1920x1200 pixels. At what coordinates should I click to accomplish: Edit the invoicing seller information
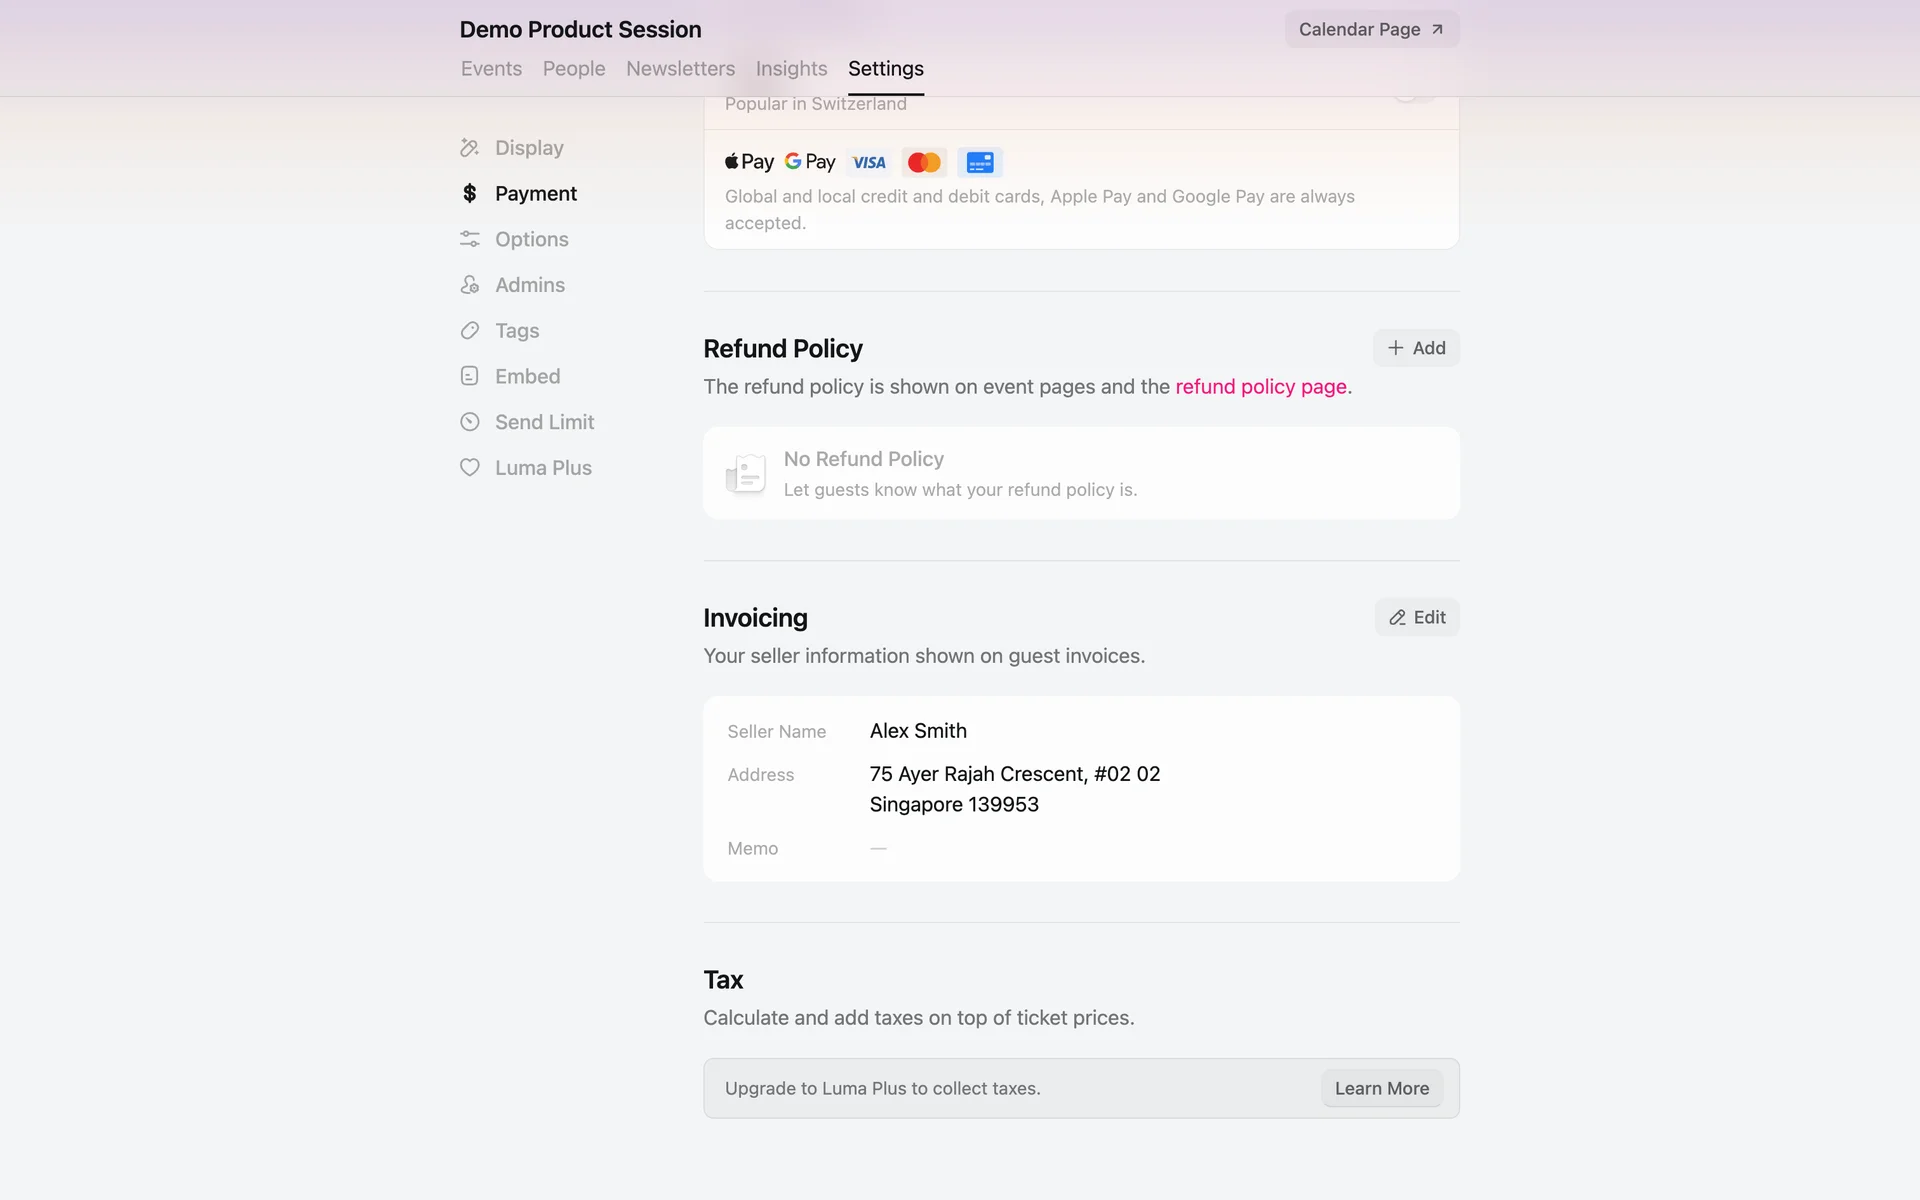point(1417,618)
